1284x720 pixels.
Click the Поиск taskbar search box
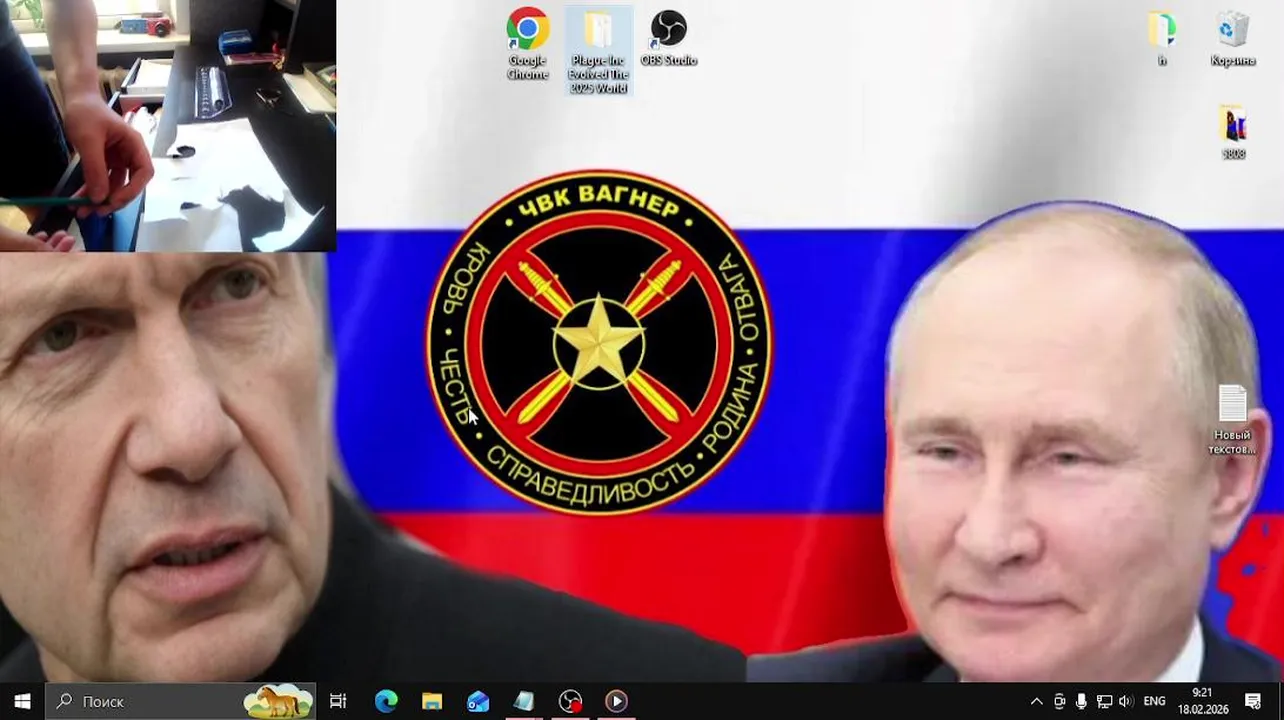pos(181,701)
